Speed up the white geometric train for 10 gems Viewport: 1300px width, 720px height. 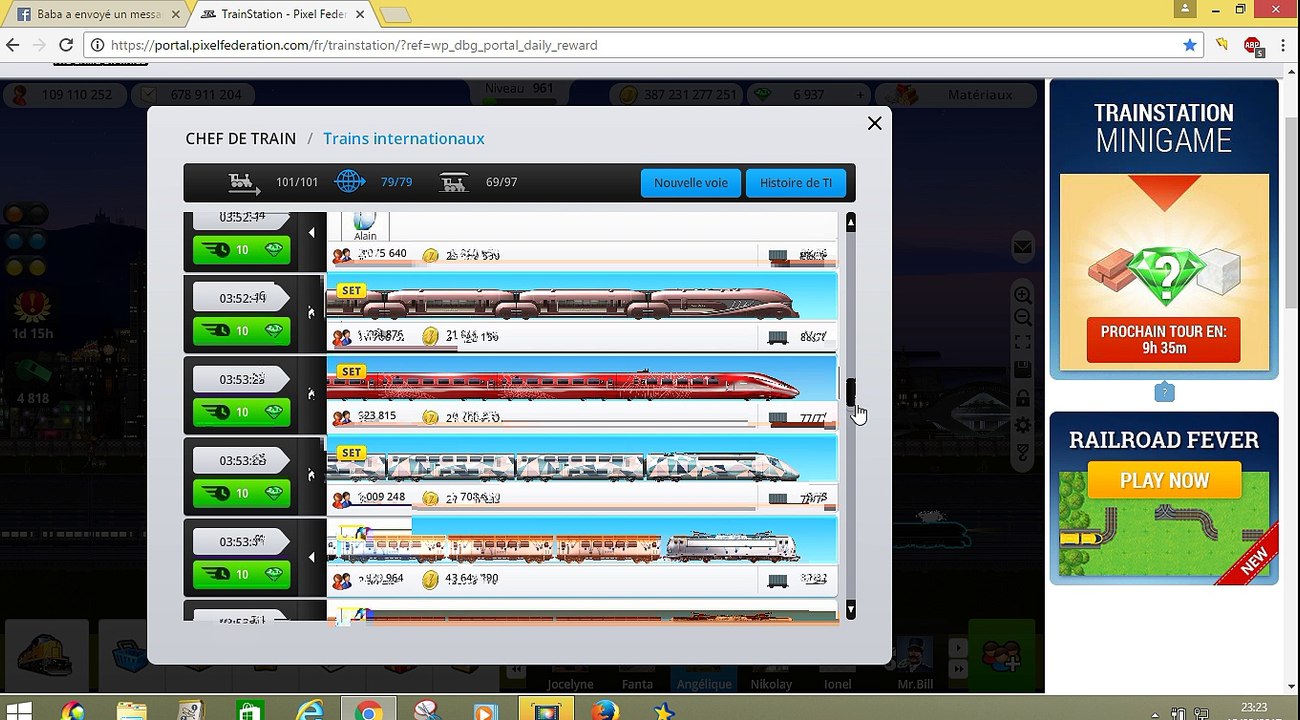[241, 493]
